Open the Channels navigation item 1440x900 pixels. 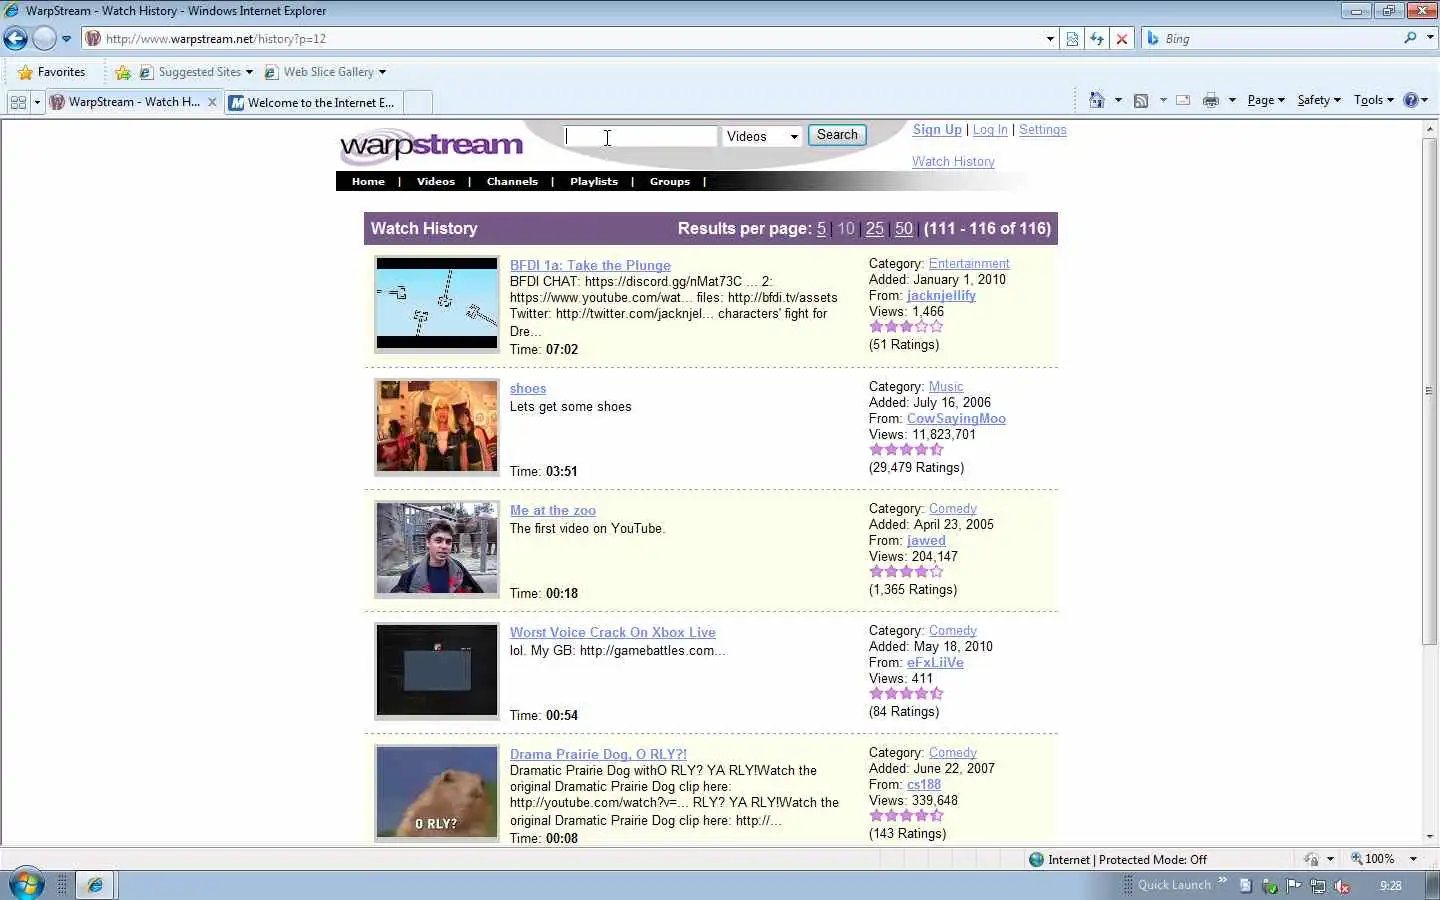coord(512,182)
